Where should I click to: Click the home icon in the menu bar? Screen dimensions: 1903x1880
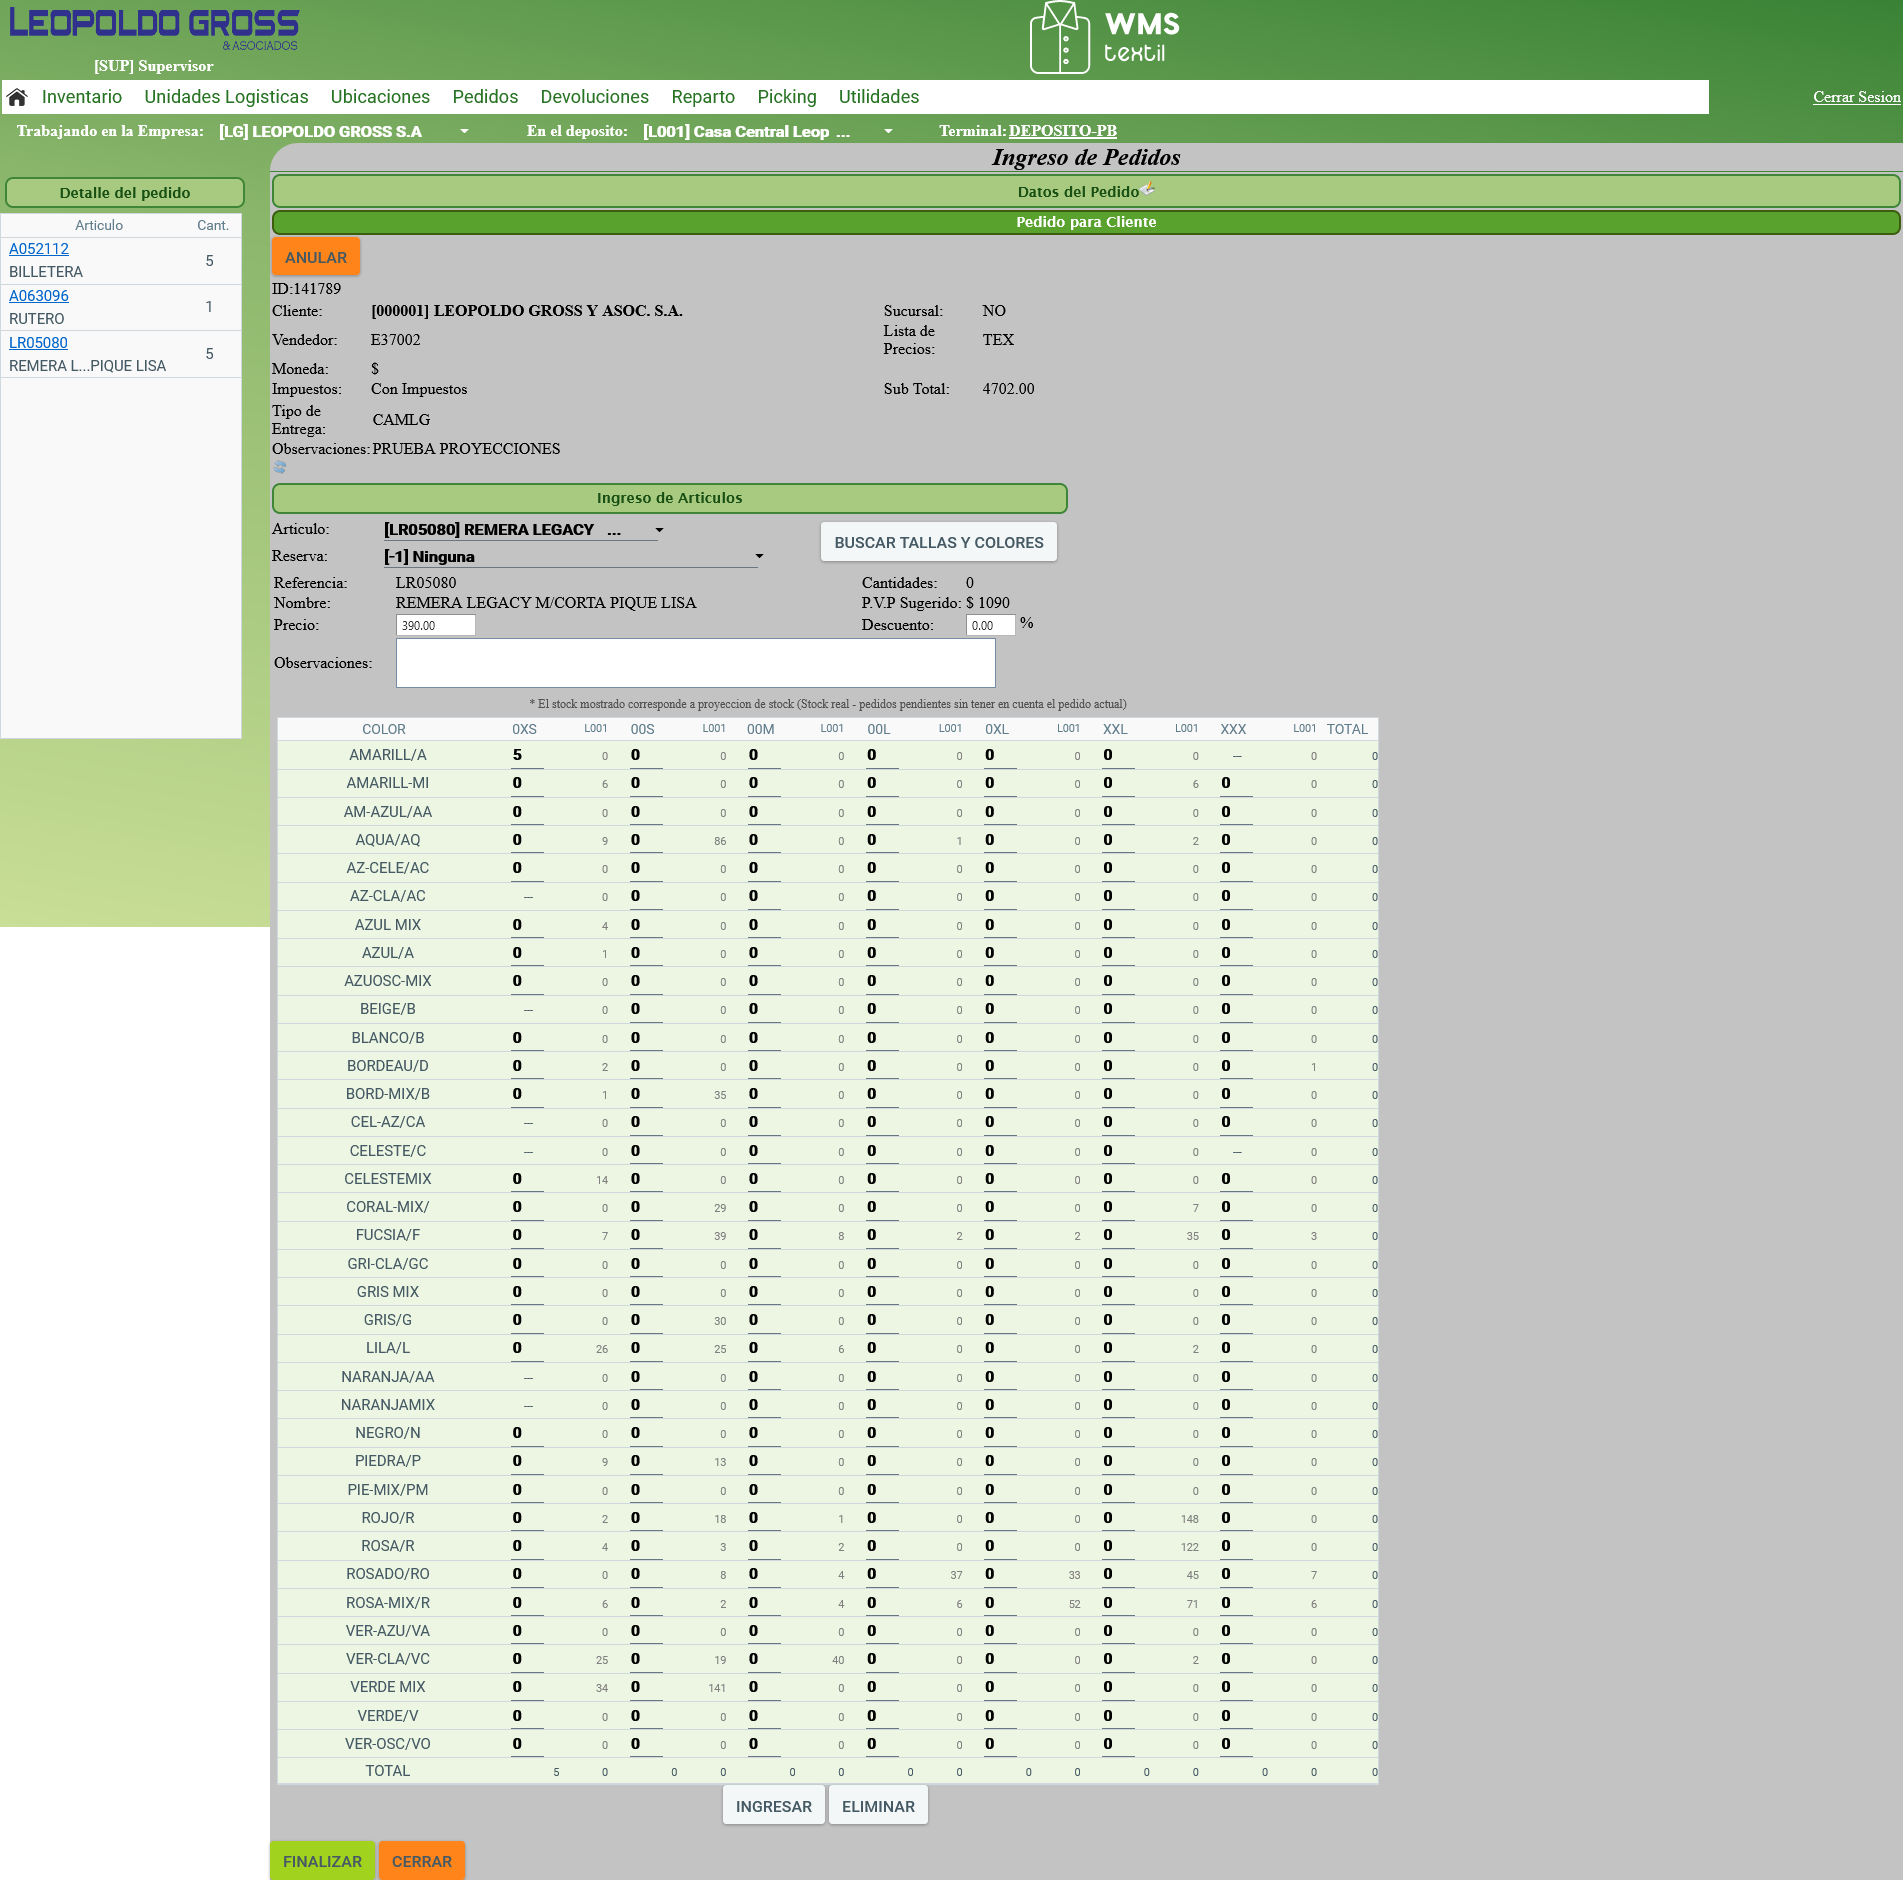[x=17, y=97]
